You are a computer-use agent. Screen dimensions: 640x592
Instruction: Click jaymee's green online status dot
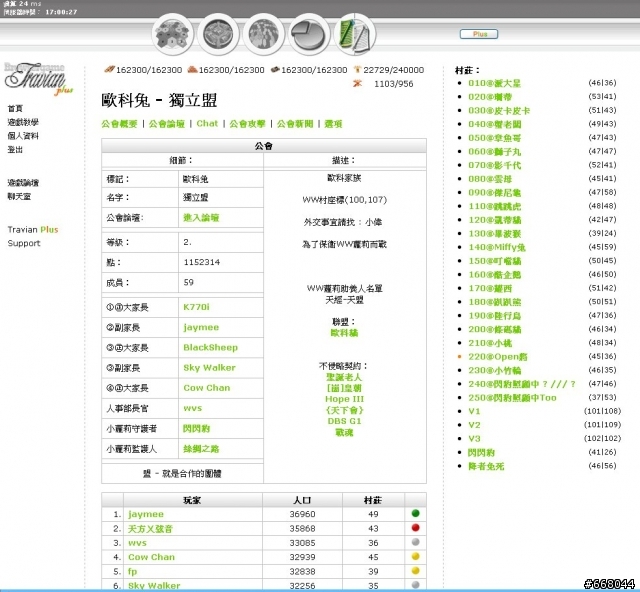(x=416, y=514)
